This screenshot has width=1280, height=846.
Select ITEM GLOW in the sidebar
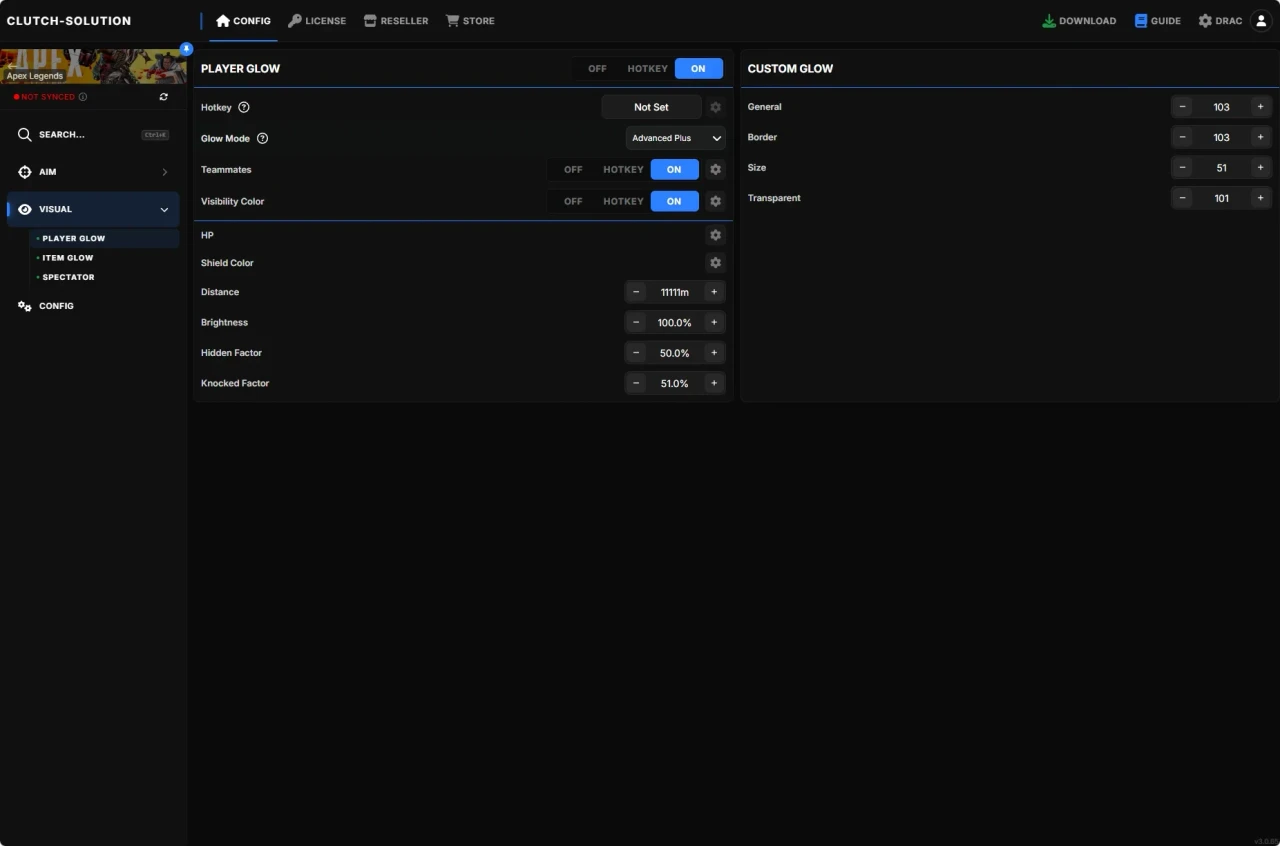pos(67,257)
